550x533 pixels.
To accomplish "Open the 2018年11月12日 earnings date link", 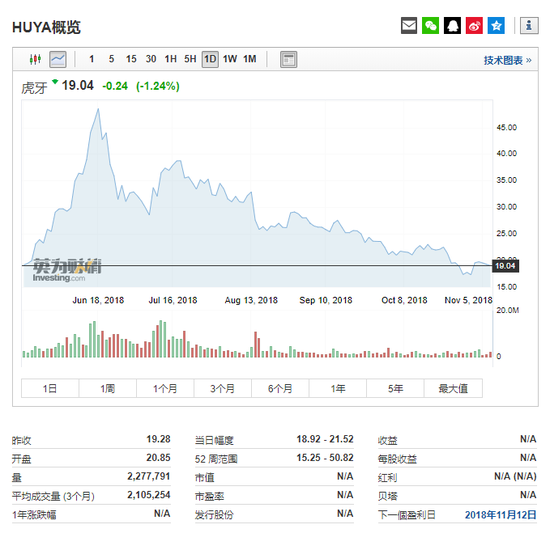I will [501, 515].
